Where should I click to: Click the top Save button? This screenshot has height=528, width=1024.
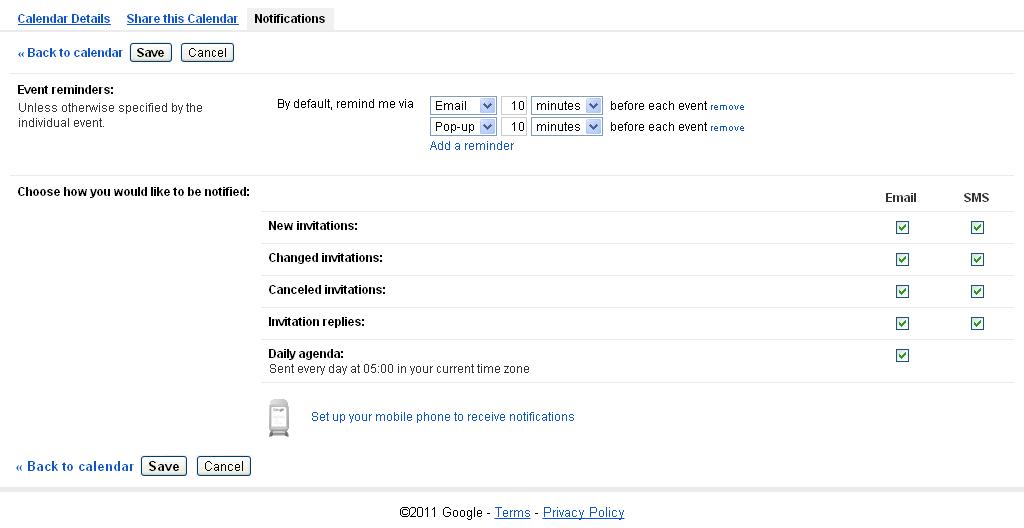click(x=151, y=53)
